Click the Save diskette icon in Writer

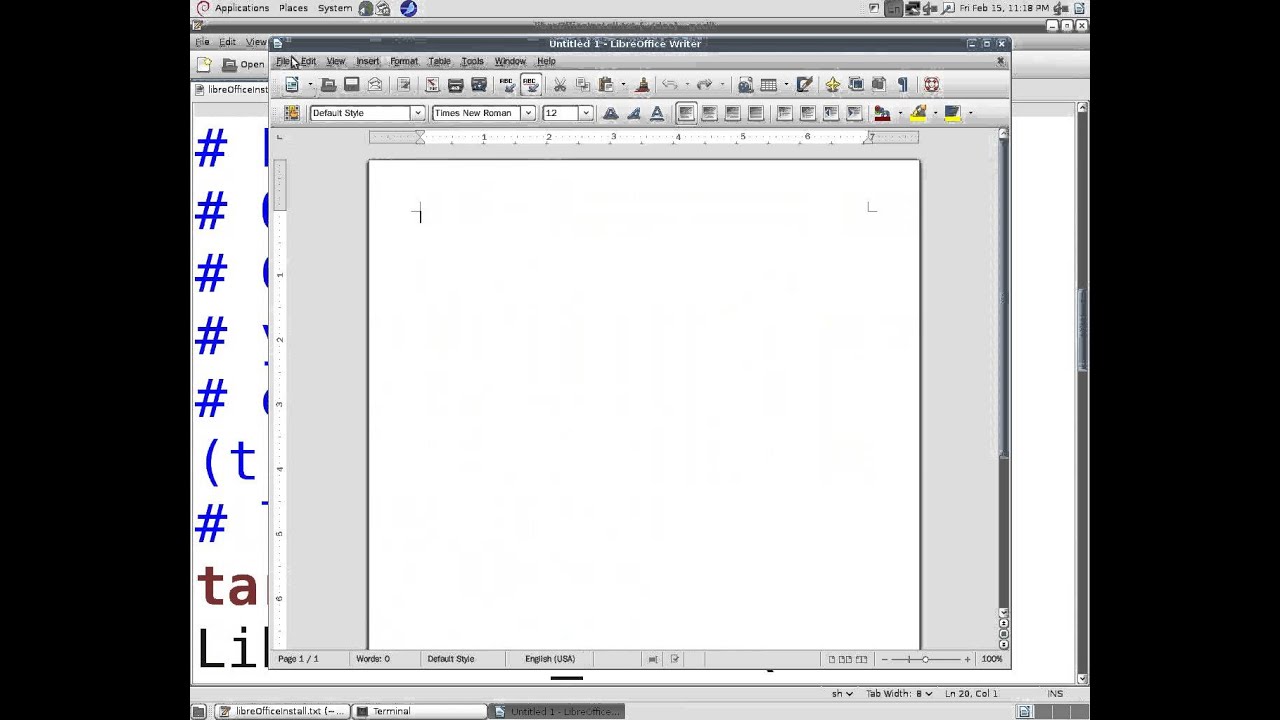[351, 84]
